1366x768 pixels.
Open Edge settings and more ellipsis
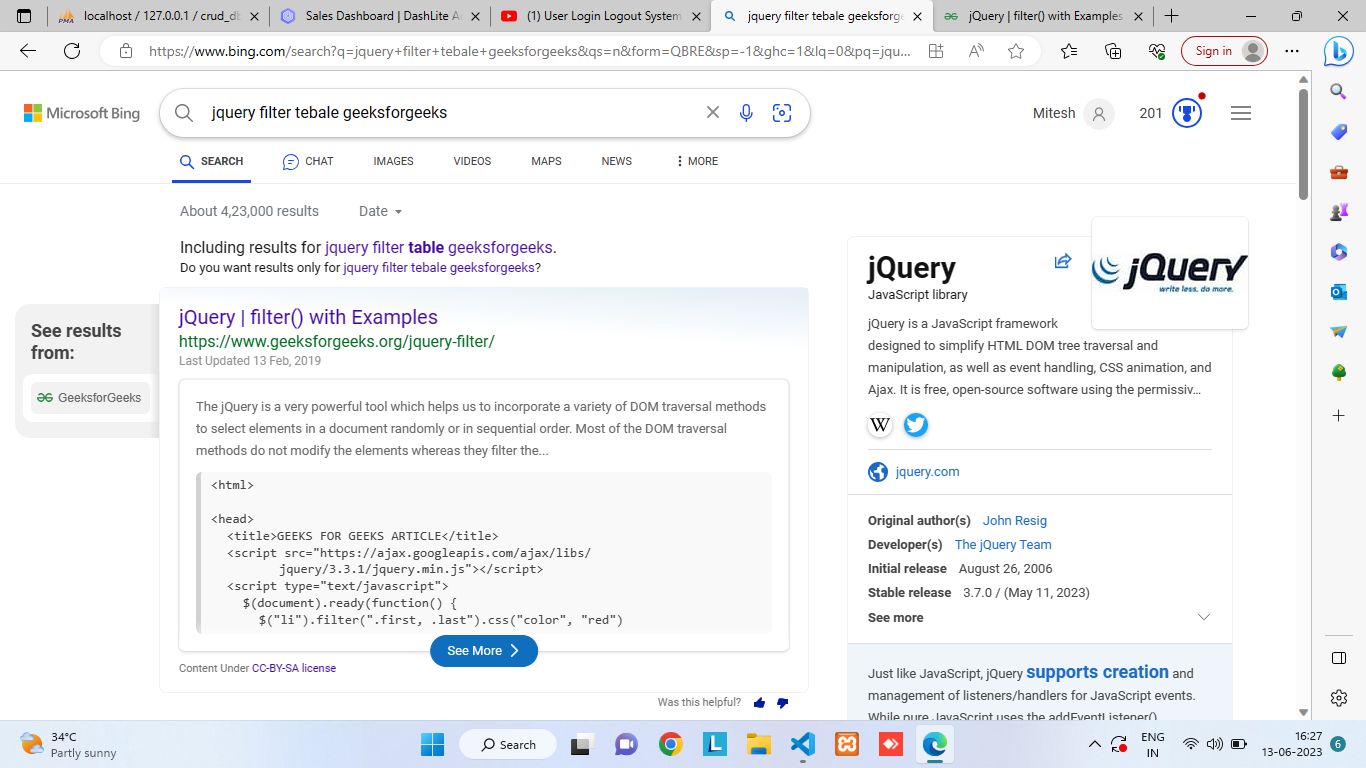tap(1292, 51)
